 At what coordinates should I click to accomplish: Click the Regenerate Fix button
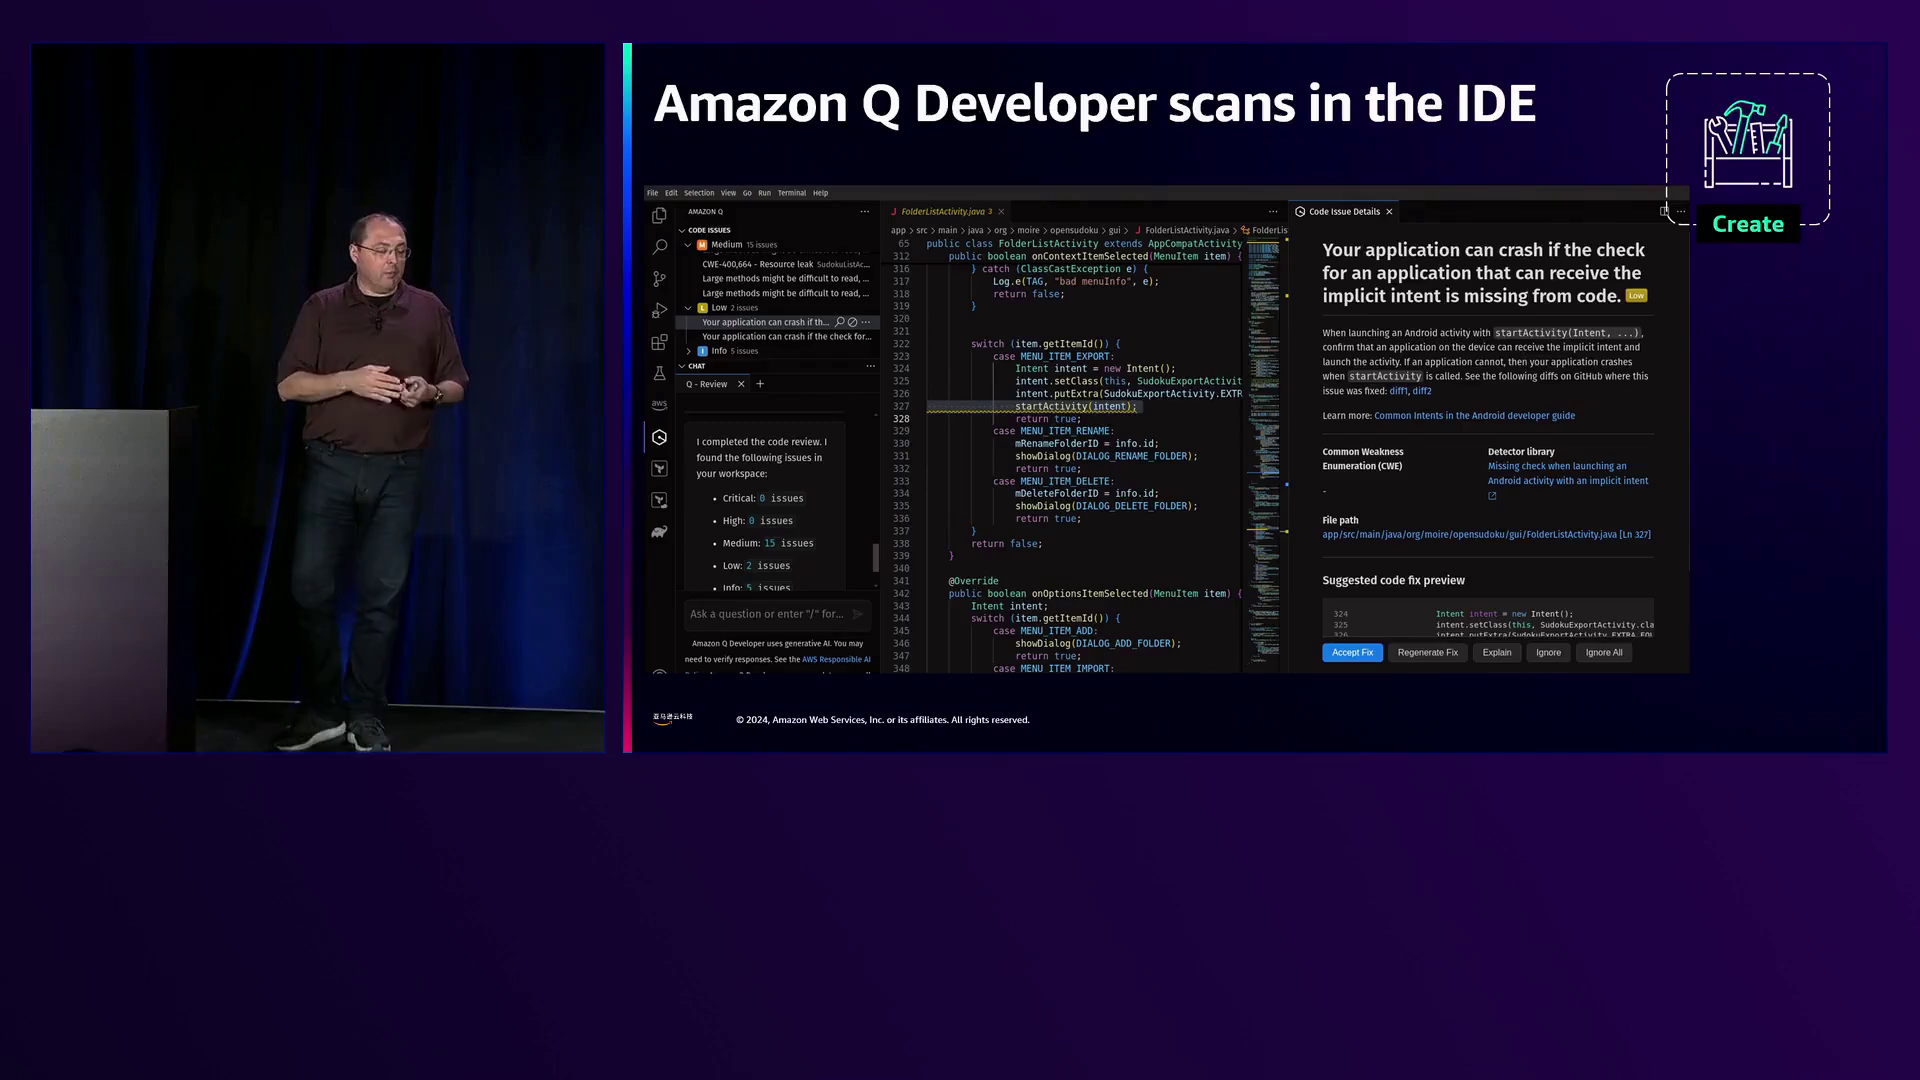(x=1427, y=653)
